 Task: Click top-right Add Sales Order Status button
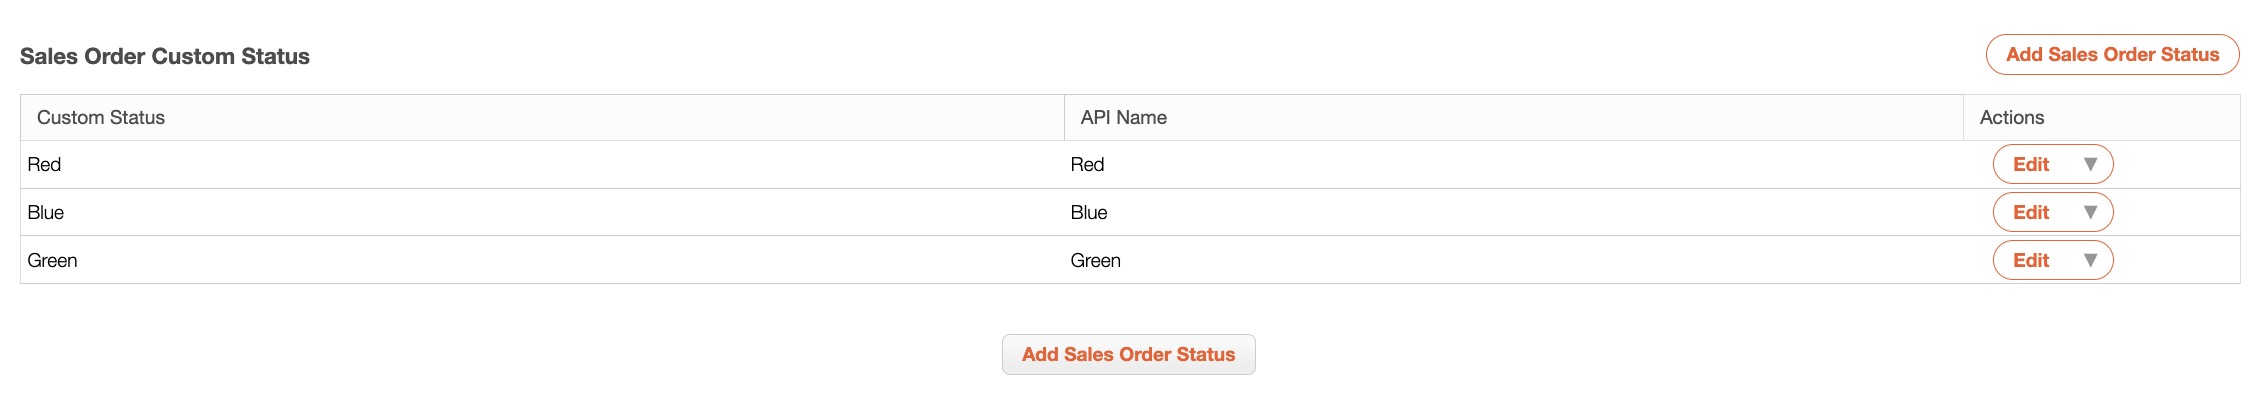2111,55
